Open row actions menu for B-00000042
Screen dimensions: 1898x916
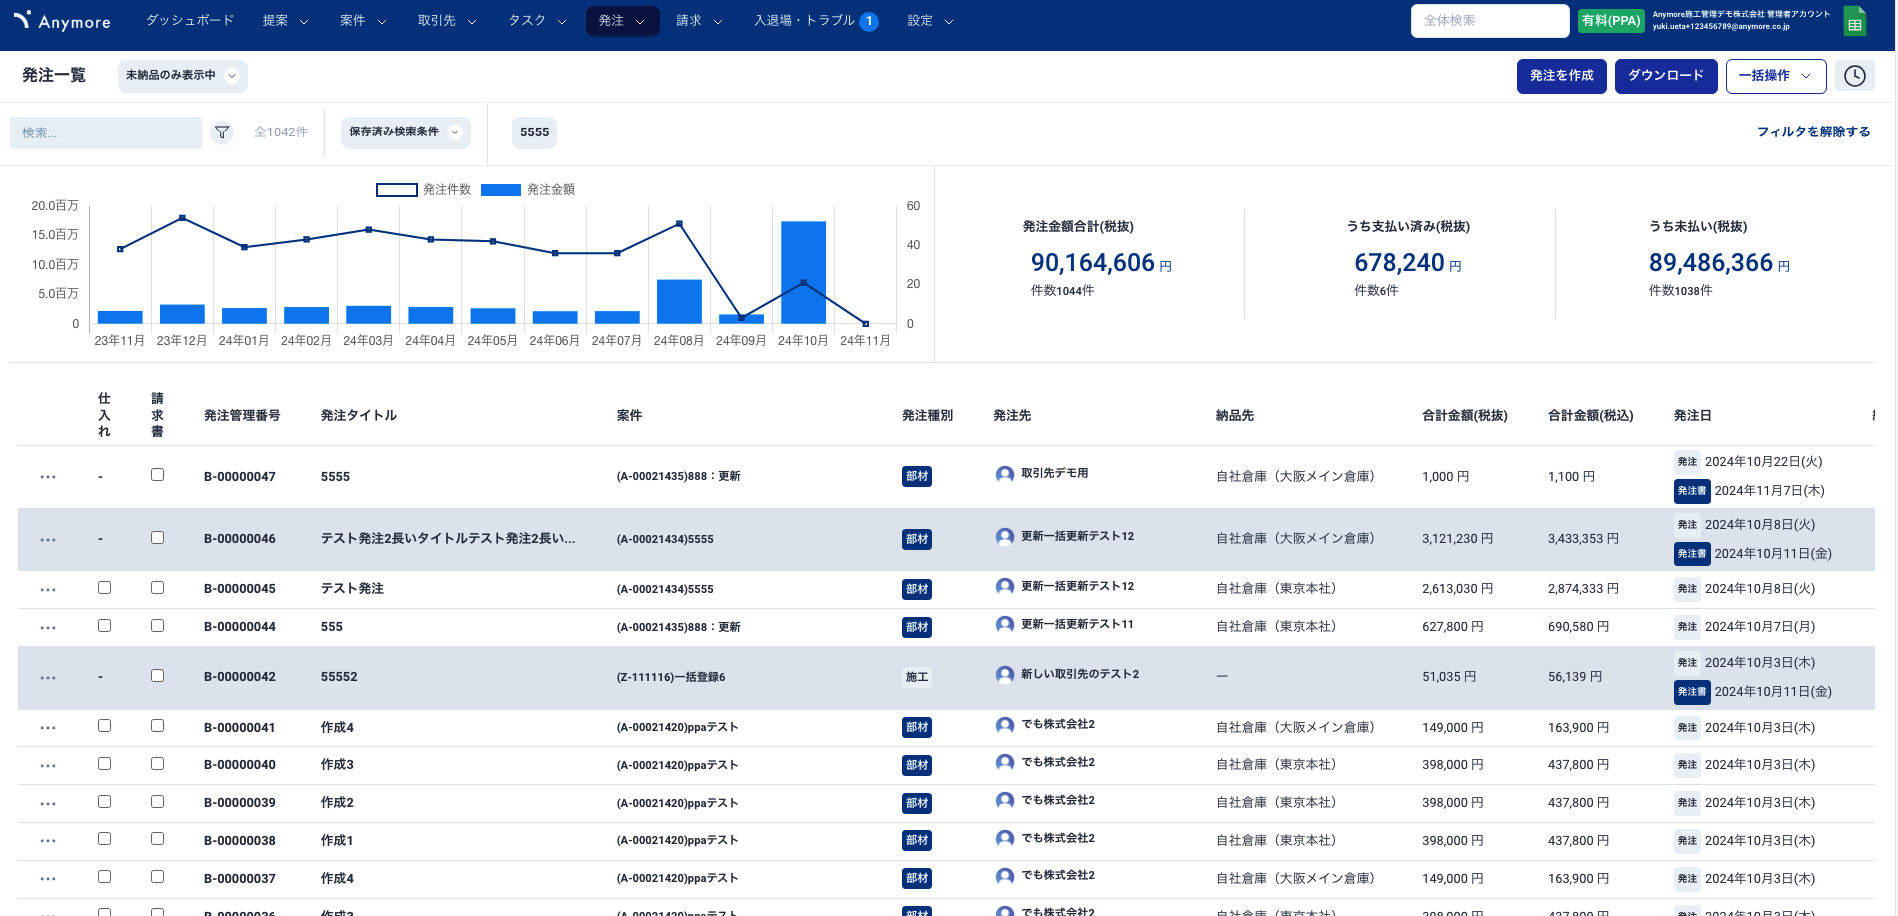pos(48,678)
